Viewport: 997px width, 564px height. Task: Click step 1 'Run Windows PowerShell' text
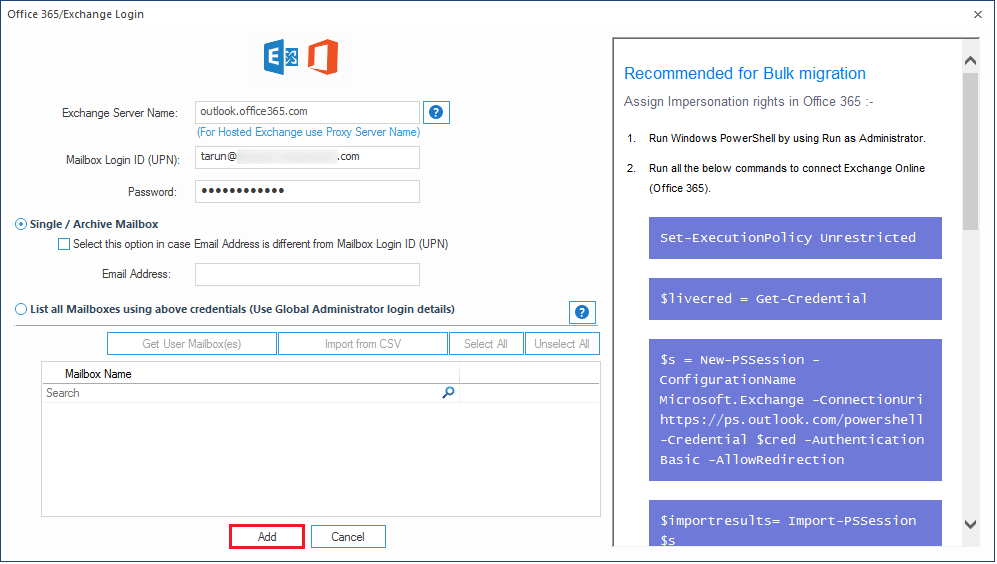[x=787, y=139]
